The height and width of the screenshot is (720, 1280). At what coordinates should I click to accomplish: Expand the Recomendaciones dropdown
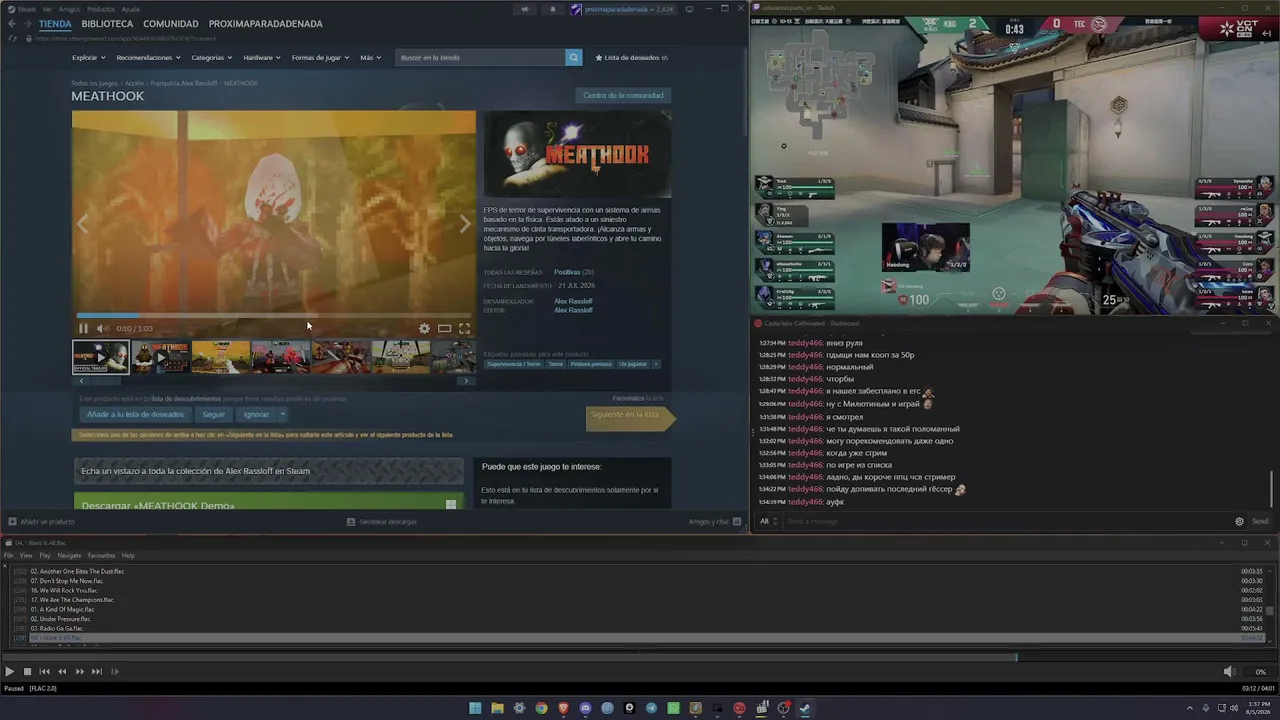point(148,57)
